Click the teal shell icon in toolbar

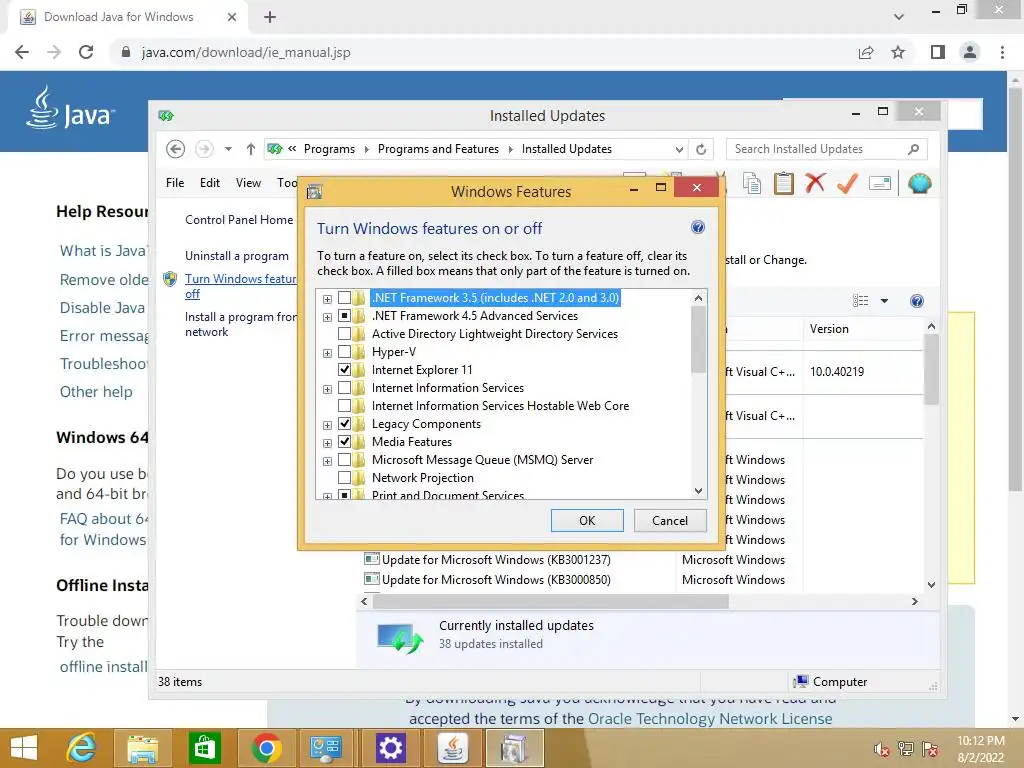(x=919, y=184)
